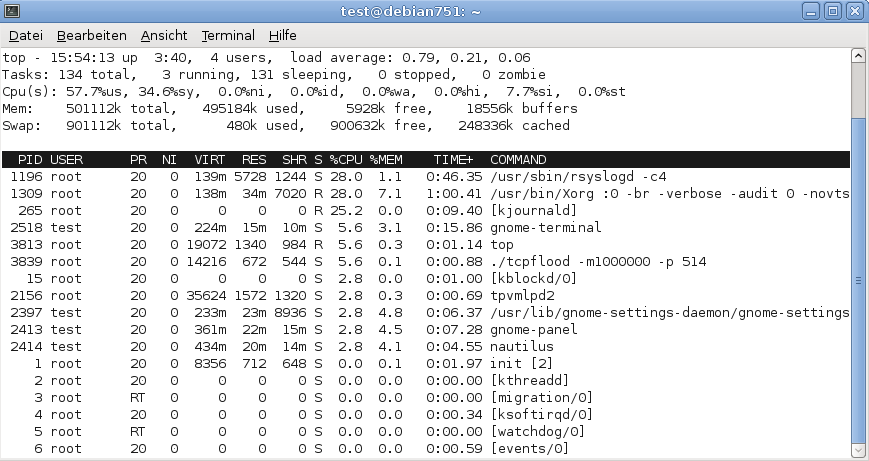Close the terminal window
Screen dimensions: 869x461
tap(855, 11)
